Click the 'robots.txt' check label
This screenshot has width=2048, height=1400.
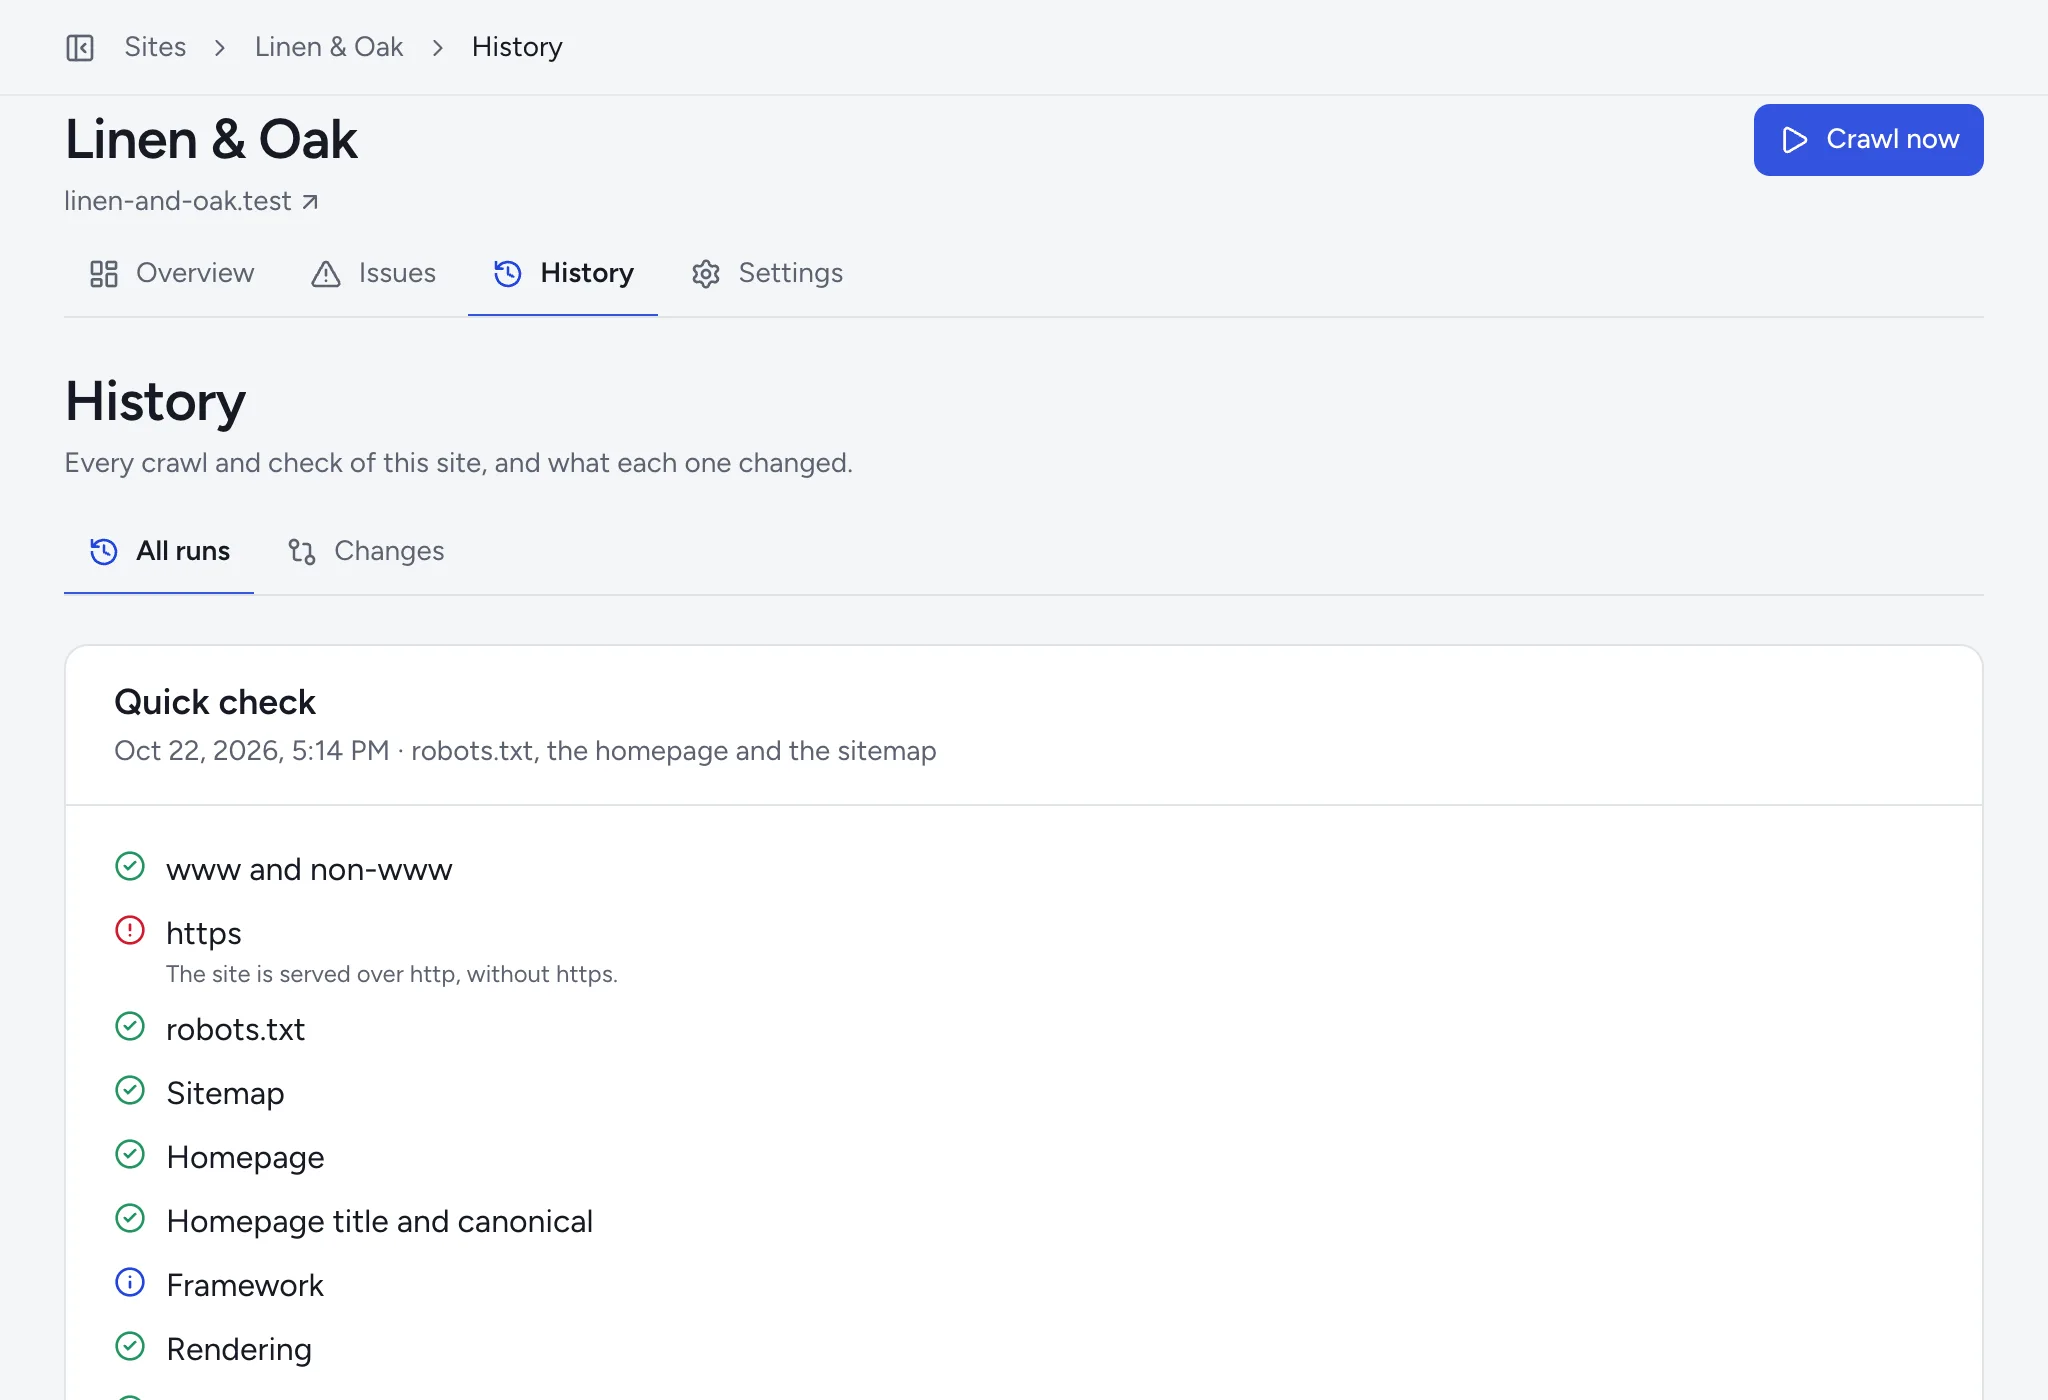tap(235, 1029)
